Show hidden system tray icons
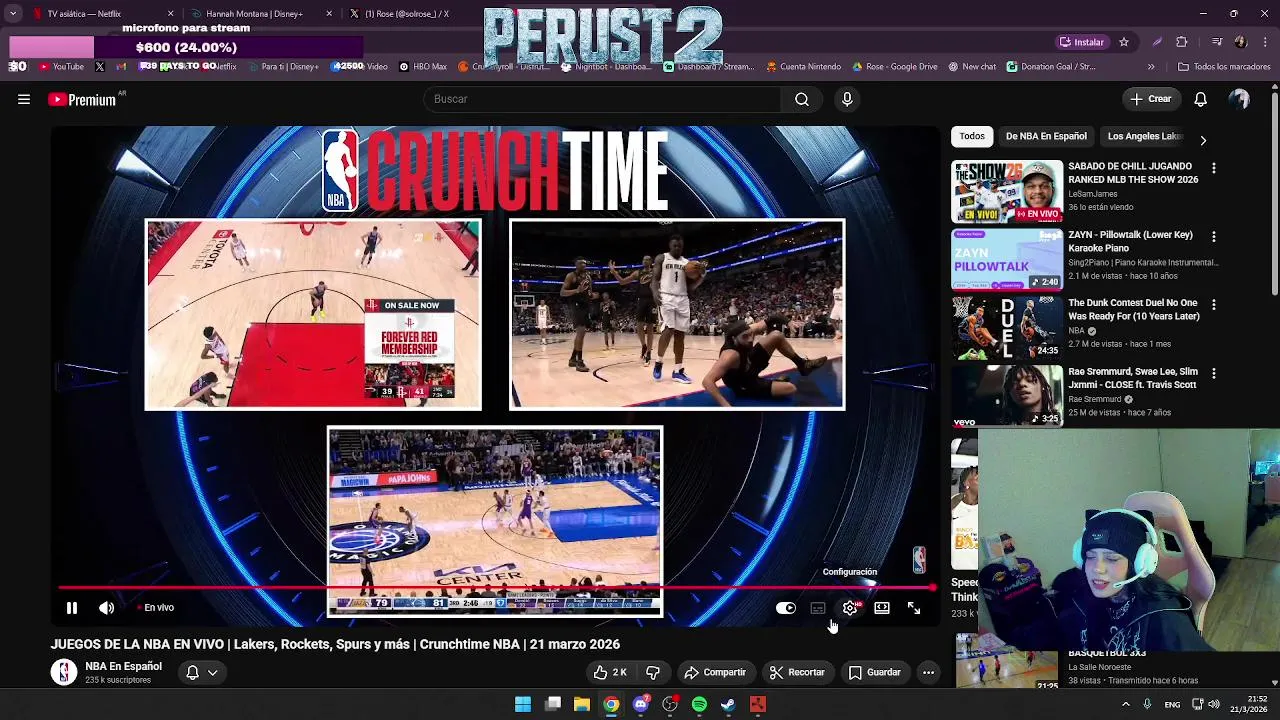 tap(1126, 705)
